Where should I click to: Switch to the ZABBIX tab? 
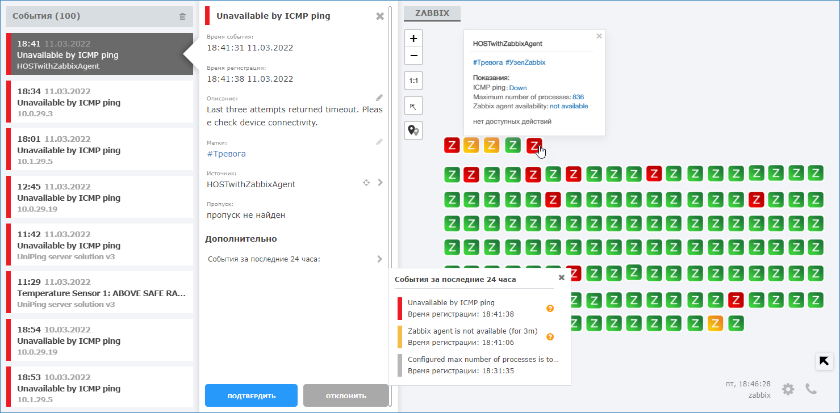pyautogui.click(x=432, y=12)
